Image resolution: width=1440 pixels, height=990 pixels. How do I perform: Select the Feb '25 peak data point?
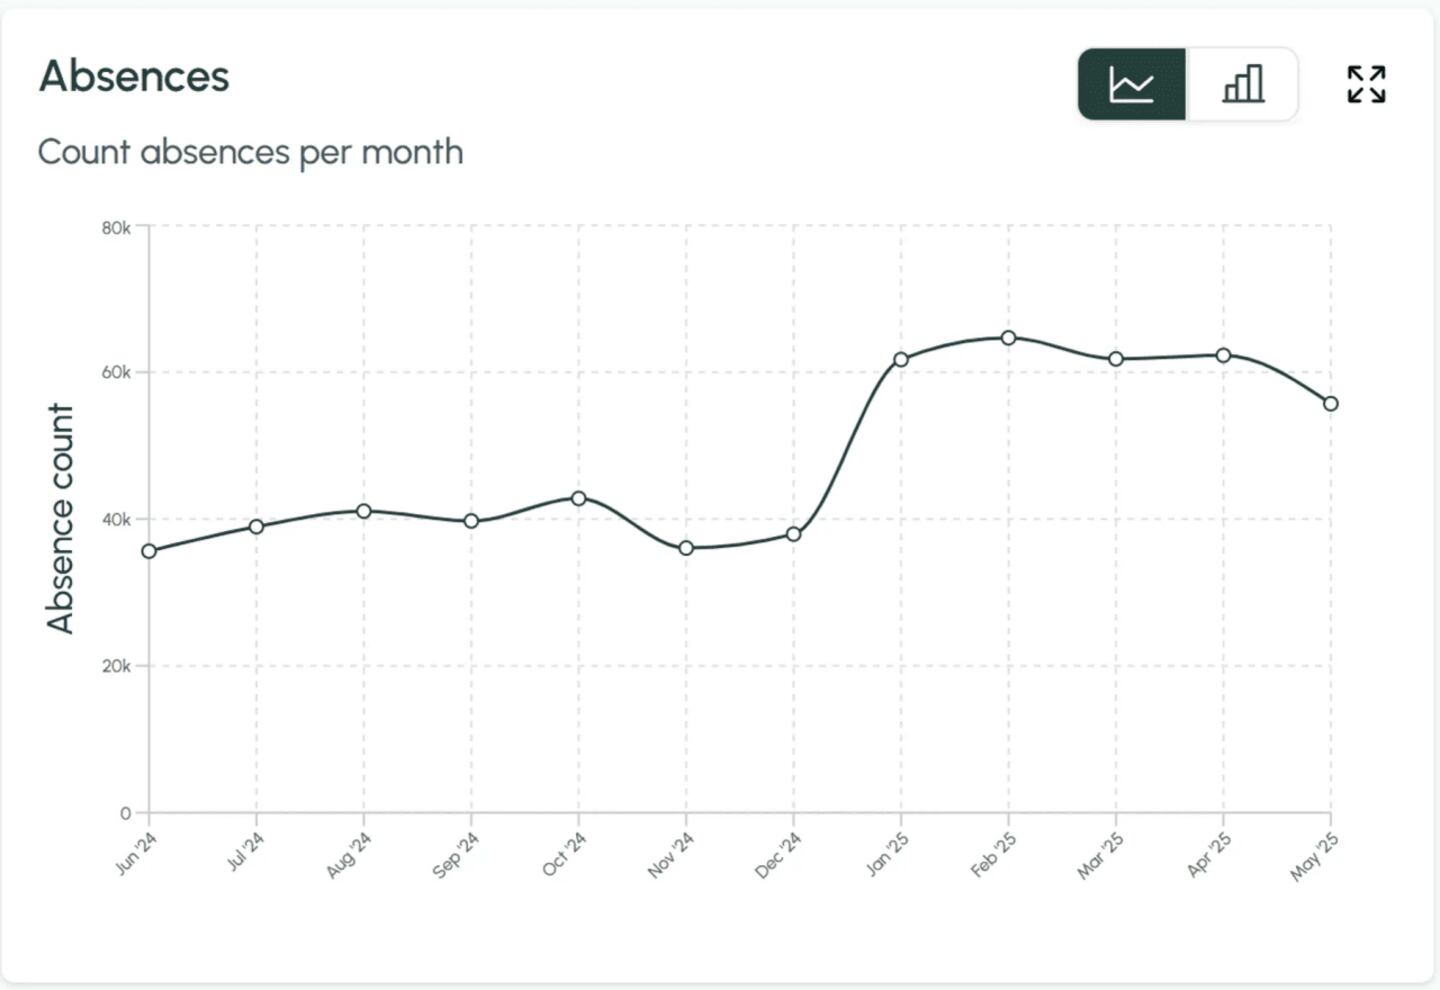click(x=1008, y=338)
